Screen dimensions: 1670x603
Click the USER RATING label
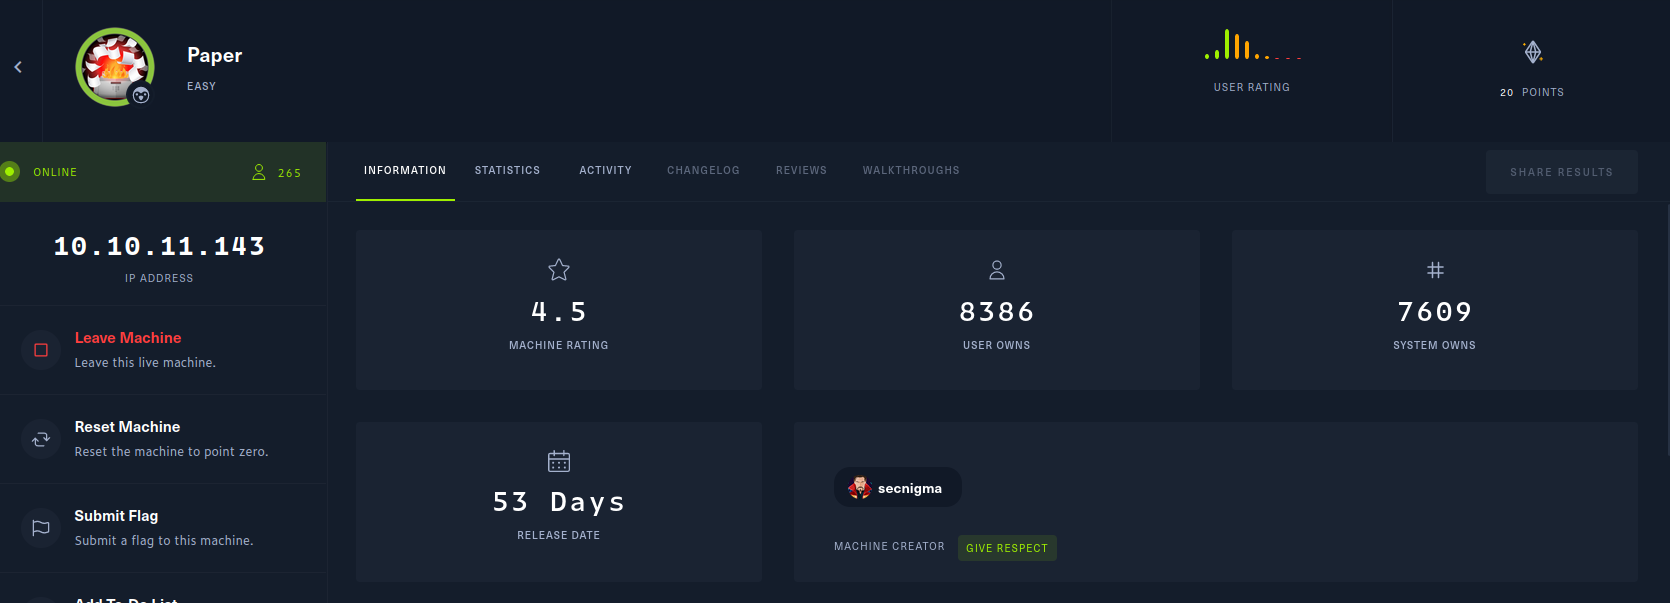(x=1252, y=87)
